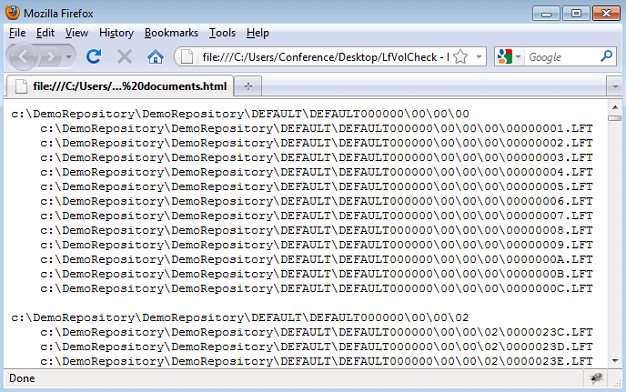Click the status bar add-on icon
This screenshot has height=392, width=626.
coord(596,378)
